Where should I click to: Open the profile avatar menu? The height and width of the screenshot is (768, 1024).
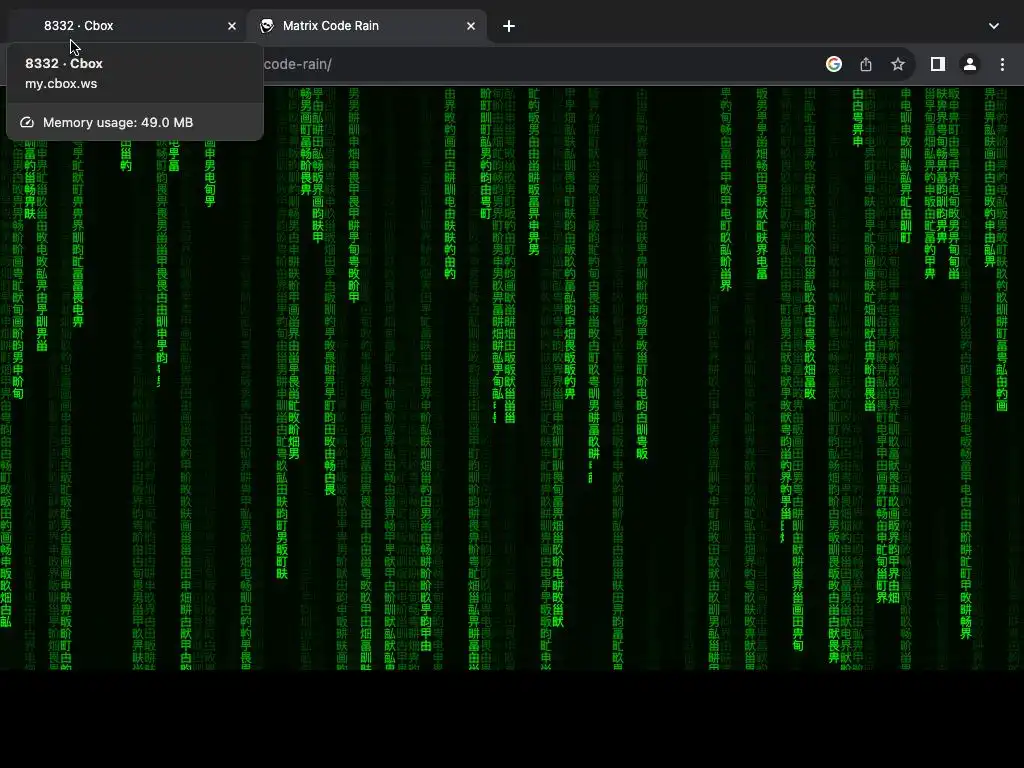970,64
